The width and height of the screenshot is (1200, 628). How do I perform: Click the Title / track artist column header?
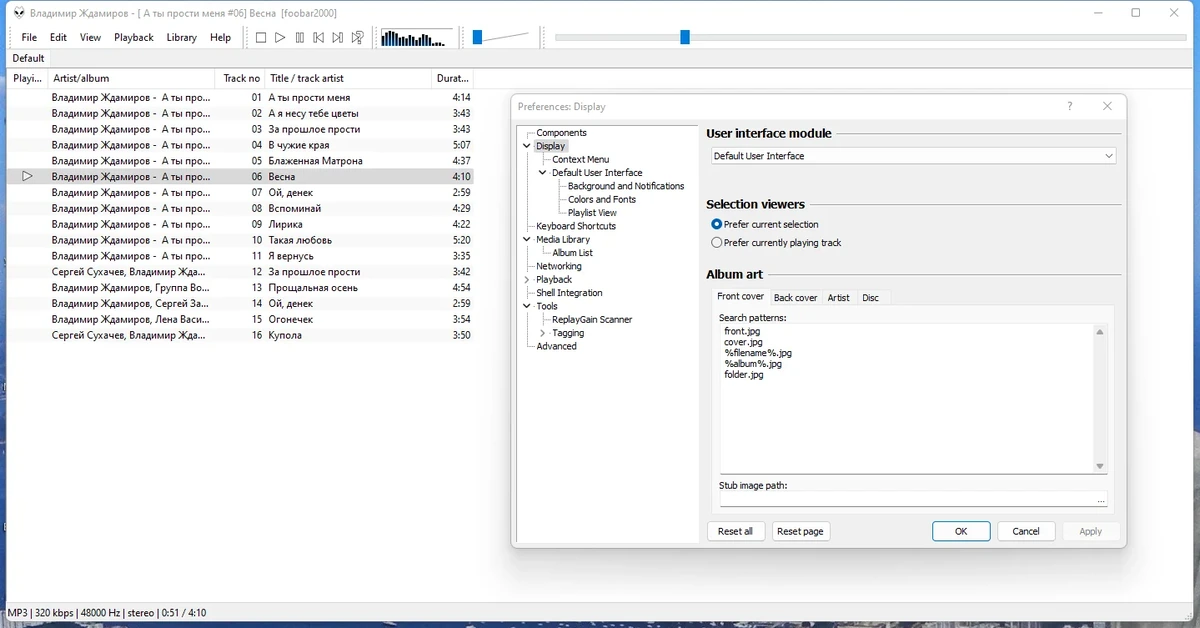348,78
